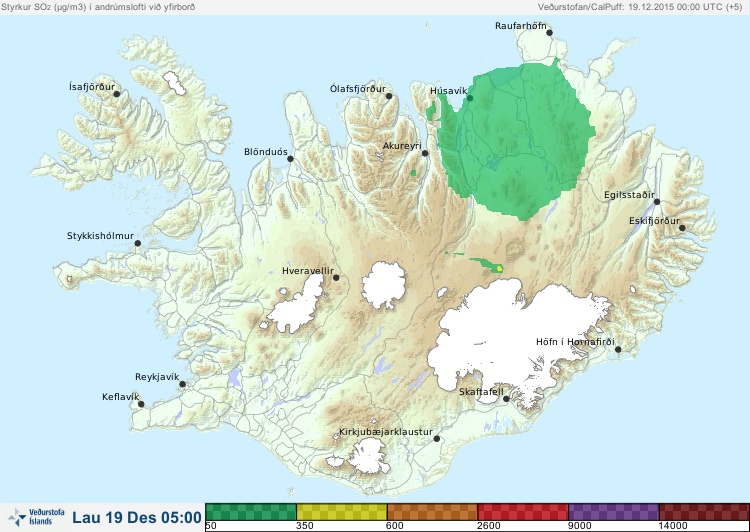Click the Skaftafell map label
750x532 pixels.
point(481,392)
